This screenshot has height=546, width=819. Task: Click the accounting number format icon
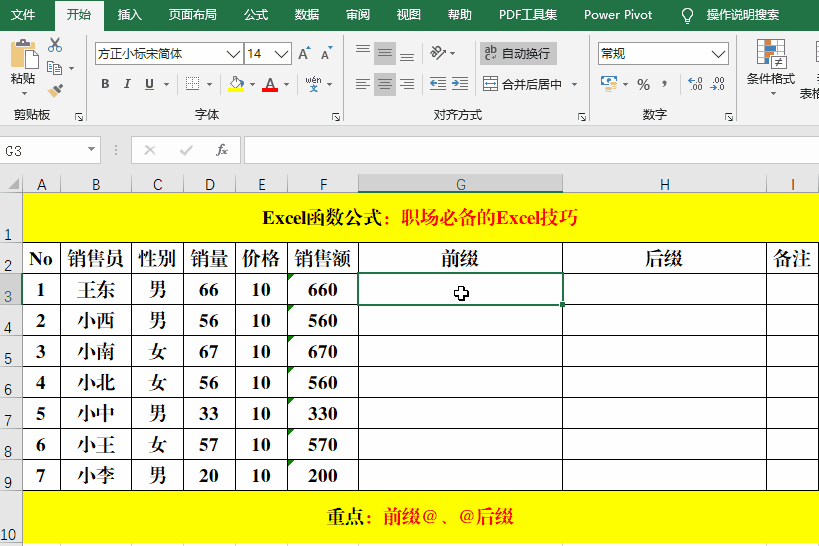pyautogui.click(x=609, y=84)
